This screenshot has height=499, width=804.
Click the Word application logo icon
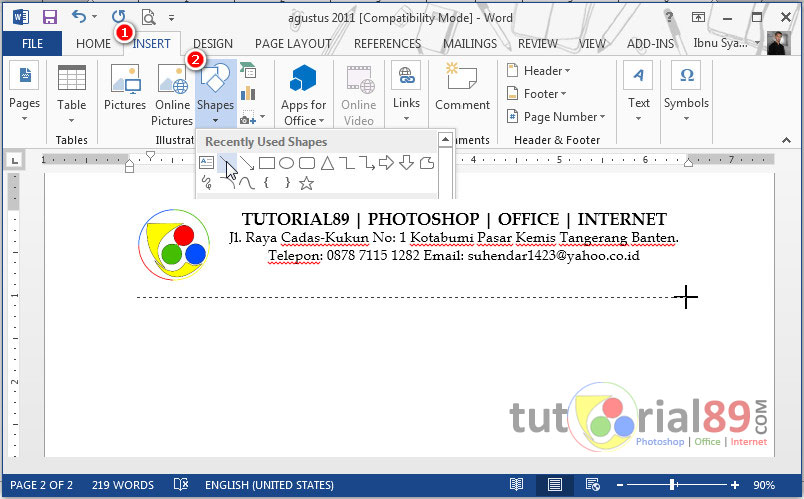pos(21,17)
